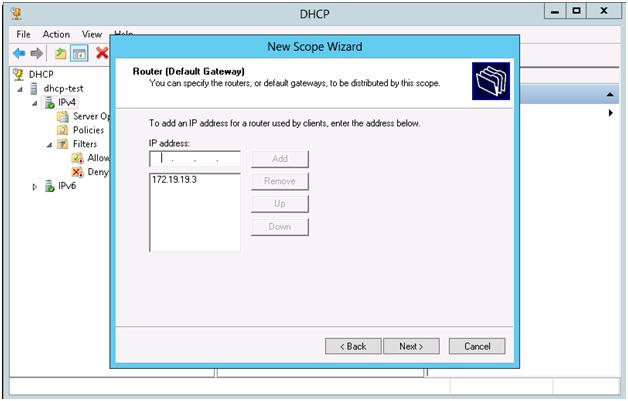Select the Filters tree label
This screenshot has height=401, width=628.
[x=85, y=144]
